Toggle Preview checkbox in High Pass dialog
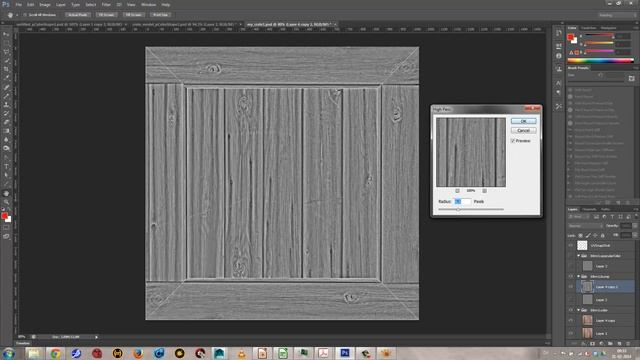 (513, 141)
